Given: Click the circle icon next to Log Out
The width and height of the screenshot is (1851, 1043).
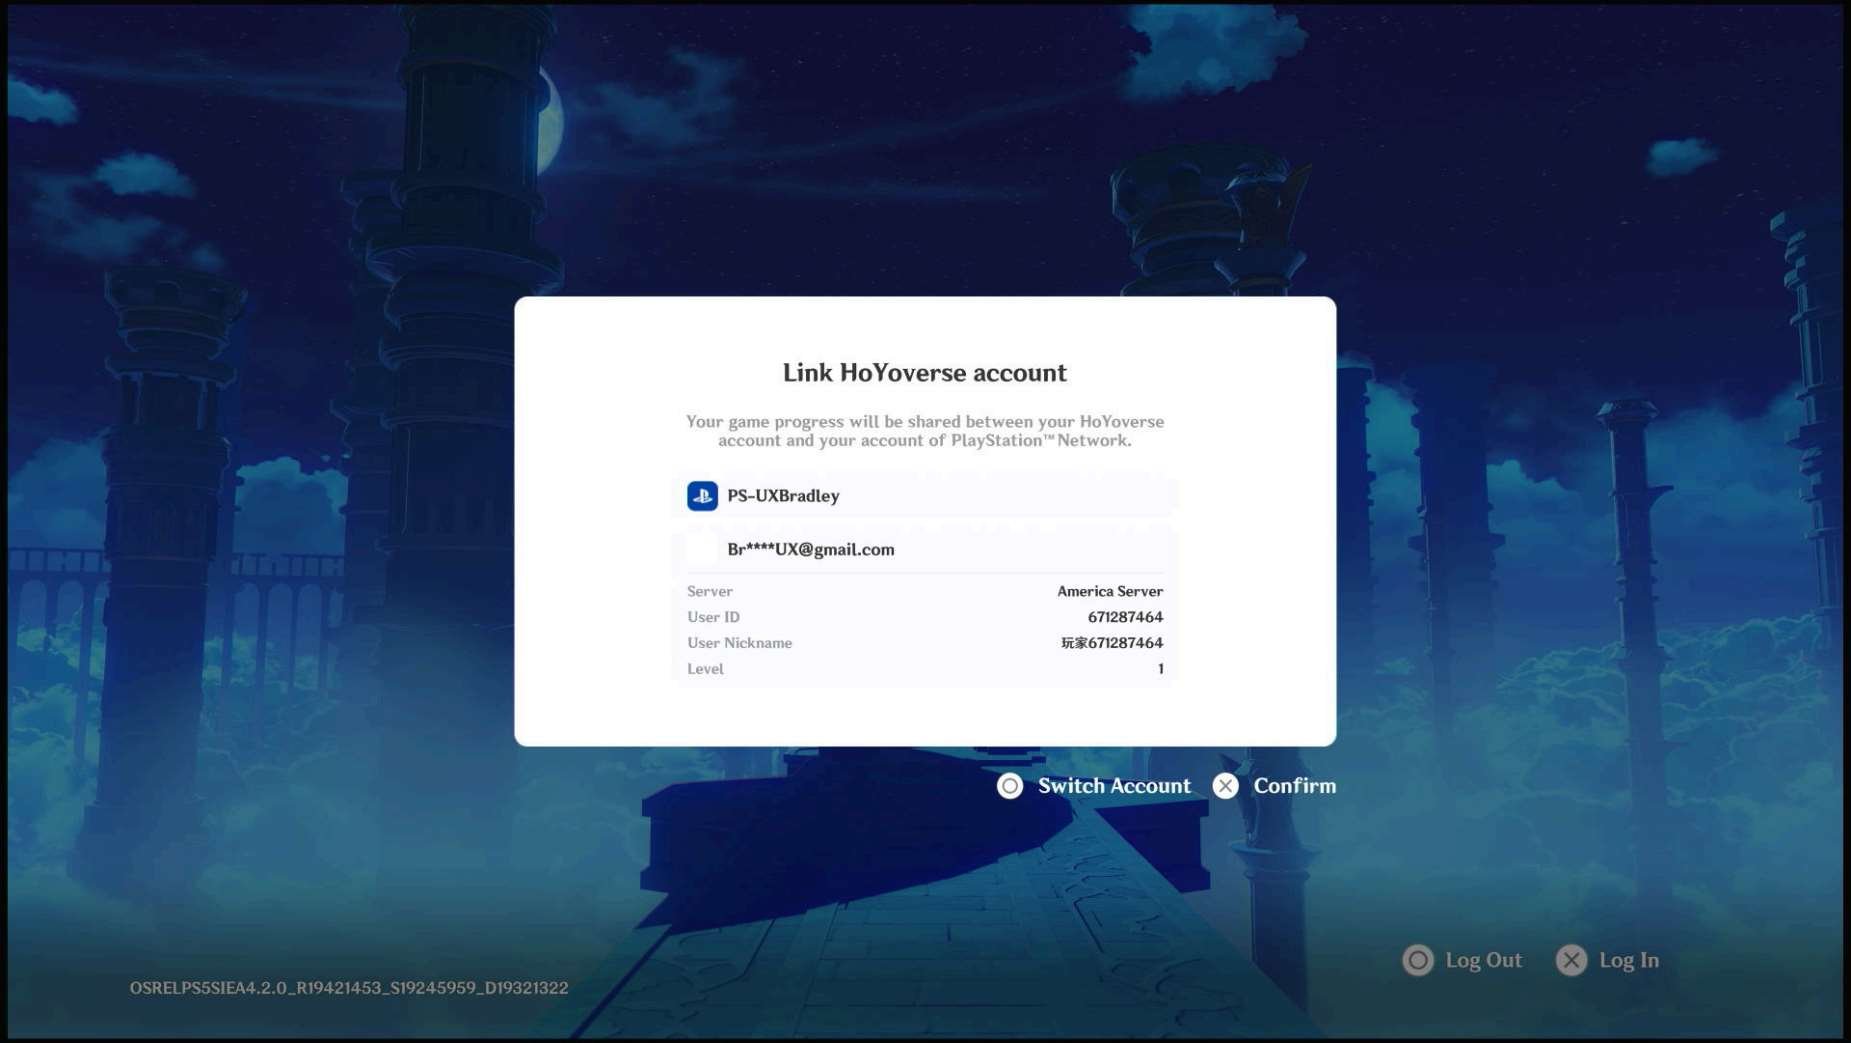Looking at the screenshot, I should [x=1418, y=960].
